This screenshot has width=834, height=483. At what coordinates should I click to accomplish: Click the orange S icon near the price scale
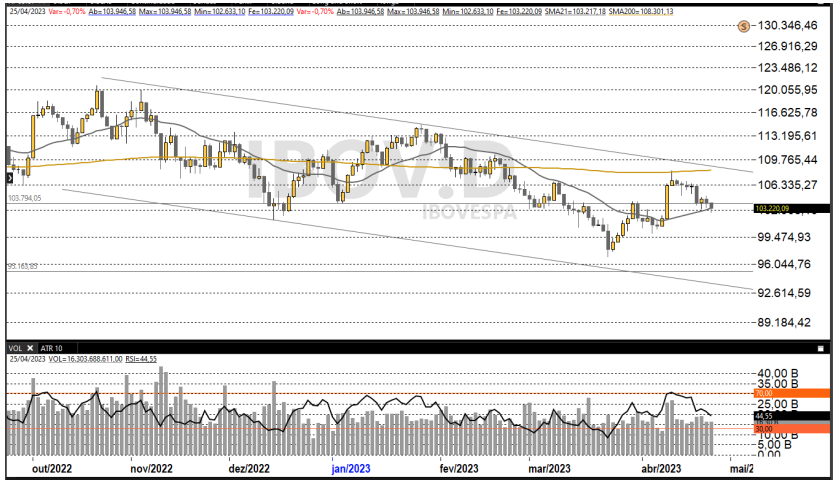(743, 27)
